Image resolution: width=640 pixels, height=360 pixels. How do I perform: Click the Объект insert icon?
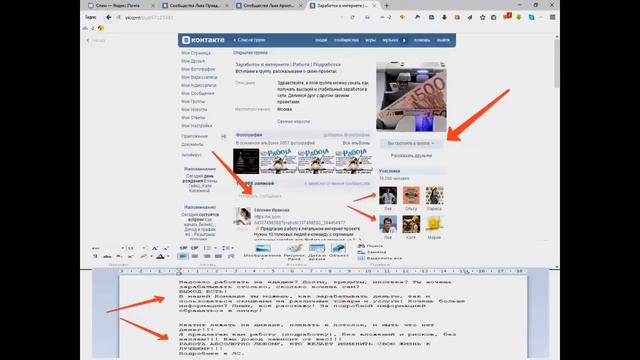click(338, 248)
